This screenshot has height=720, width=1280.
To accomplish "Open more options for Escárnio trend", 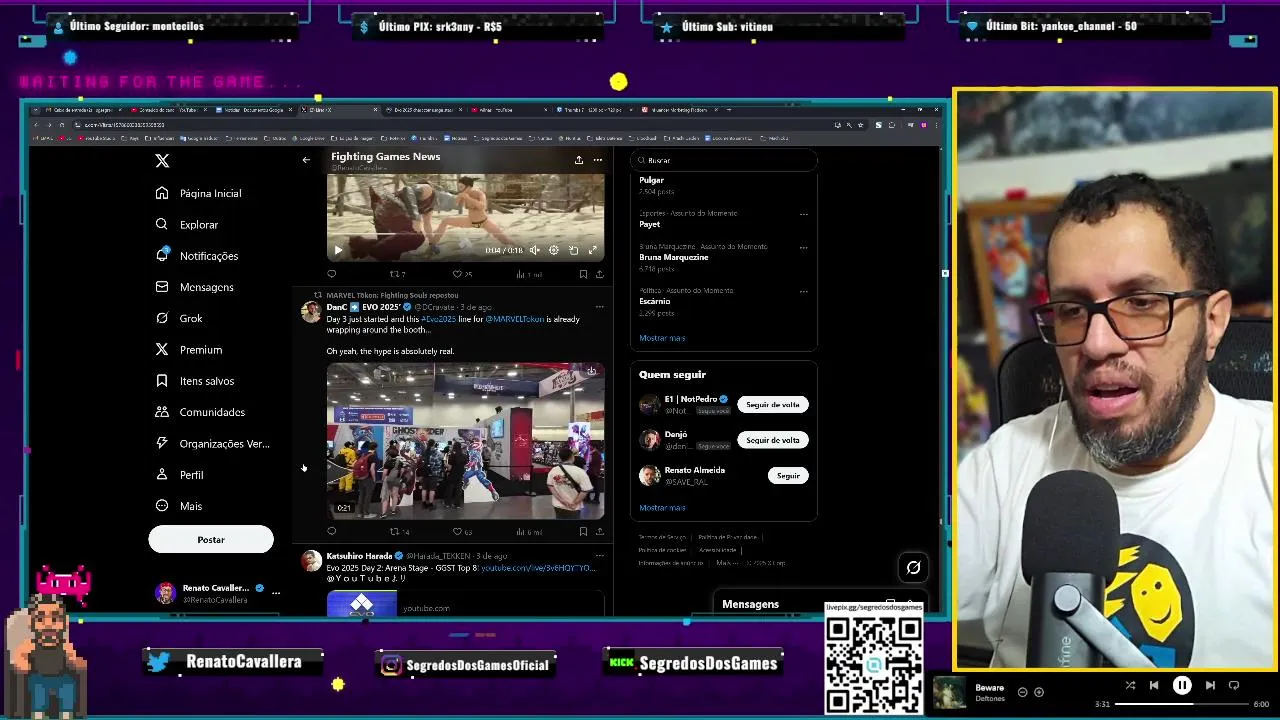I will click(803, 291).
